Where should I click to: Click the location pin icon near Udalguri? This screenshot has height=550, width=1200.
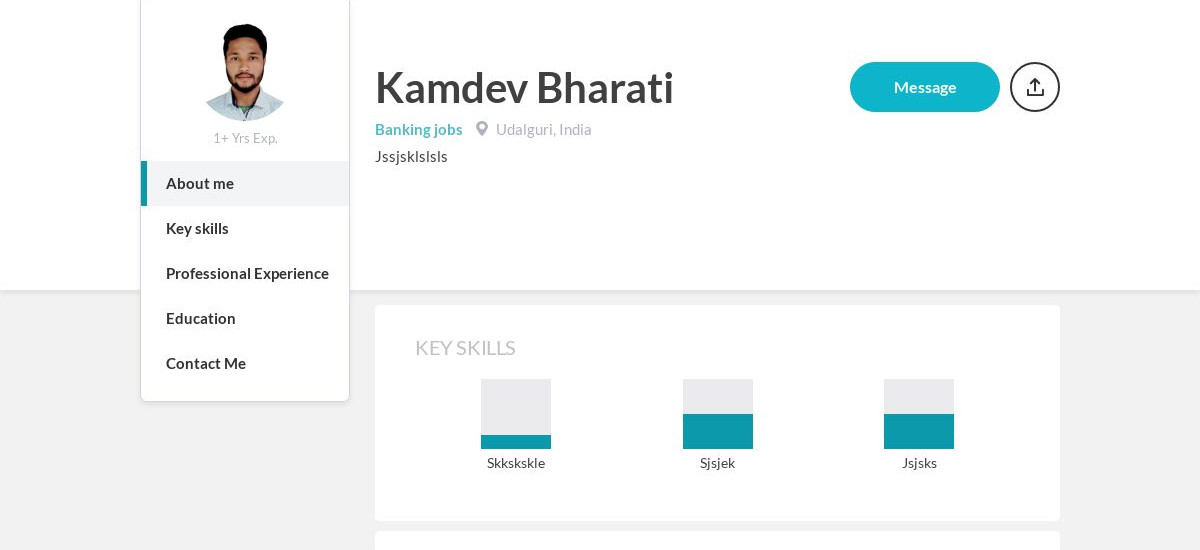pos(482,129)
